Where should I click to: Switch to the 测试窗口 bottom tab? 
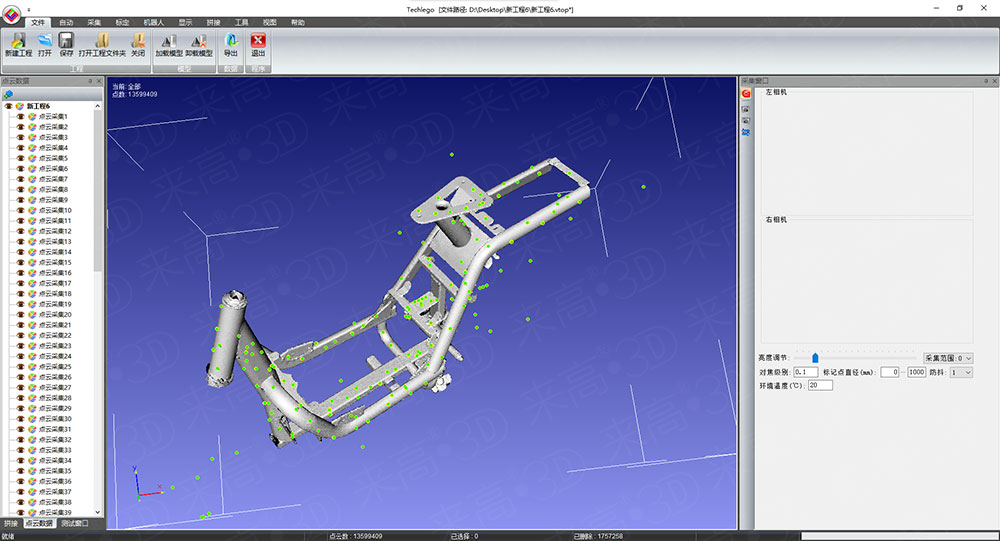tap(74, 523)
